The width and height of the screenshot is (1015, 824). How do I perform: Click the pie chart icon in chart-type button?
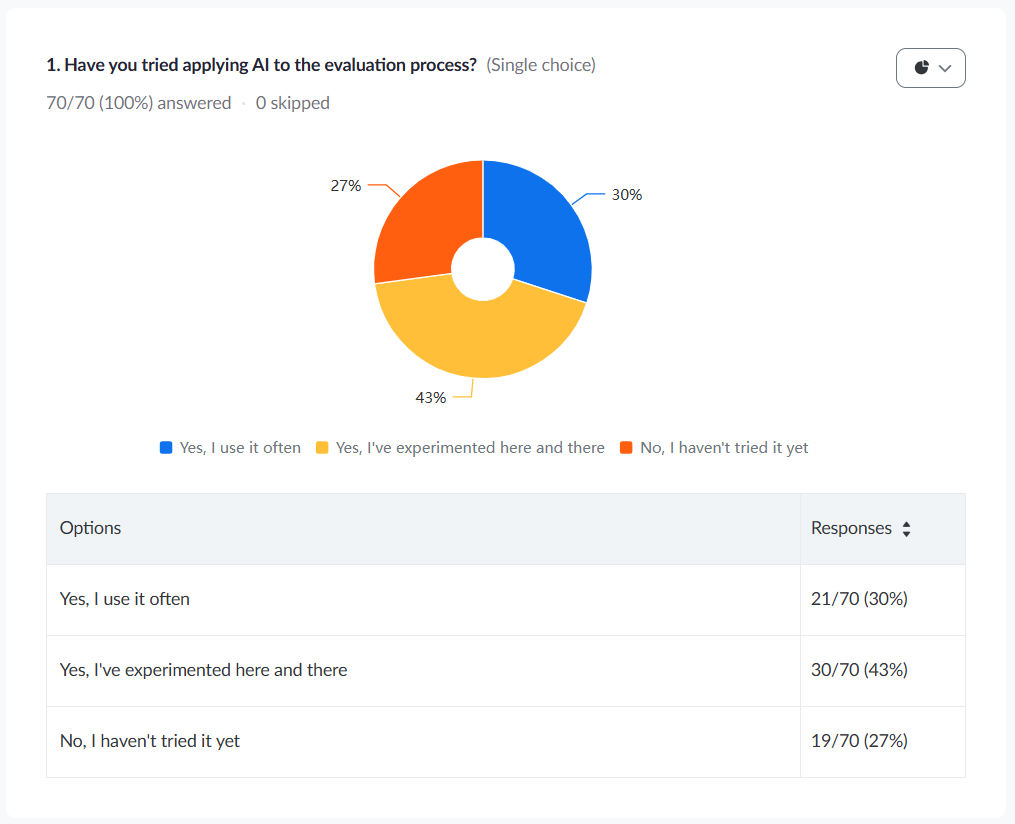click(x=921, y=68)
